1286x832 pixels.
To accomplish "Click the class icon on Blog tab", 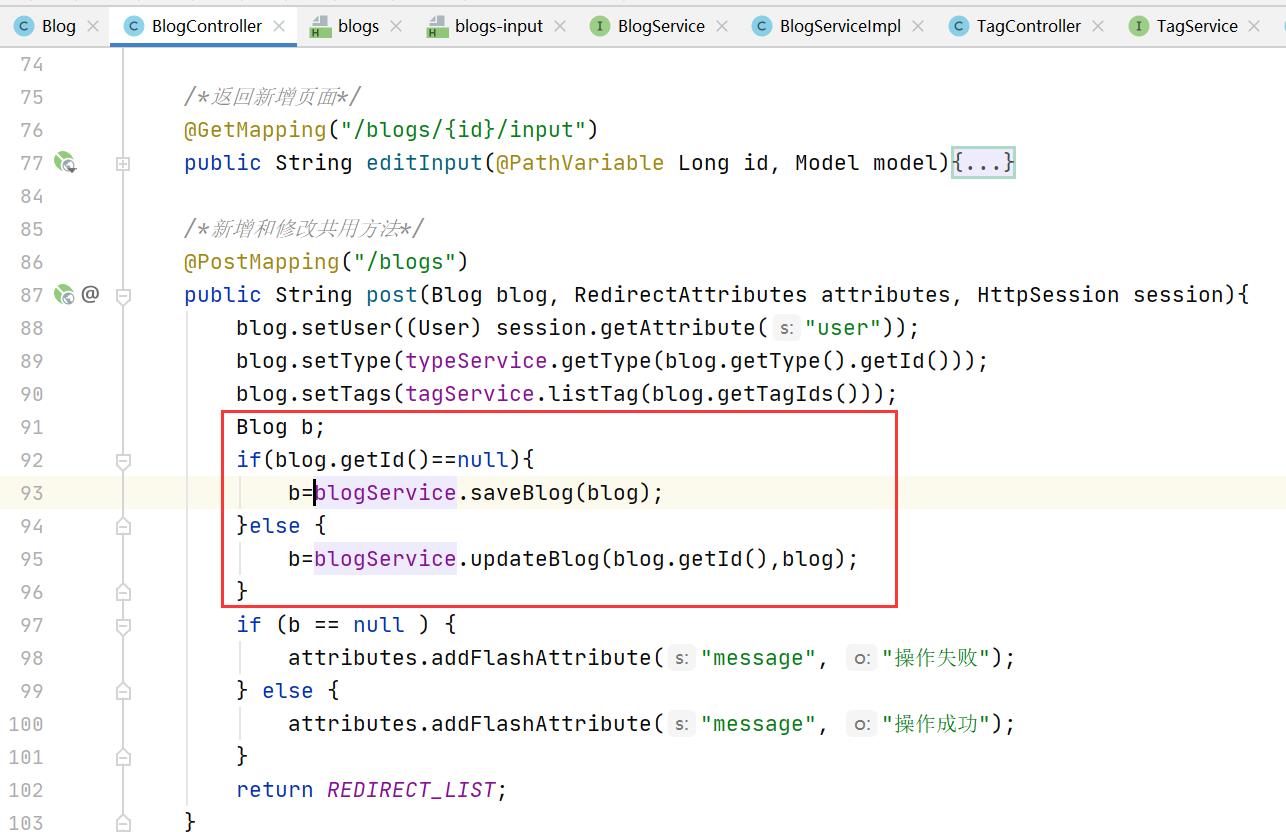I will [24, 27].
